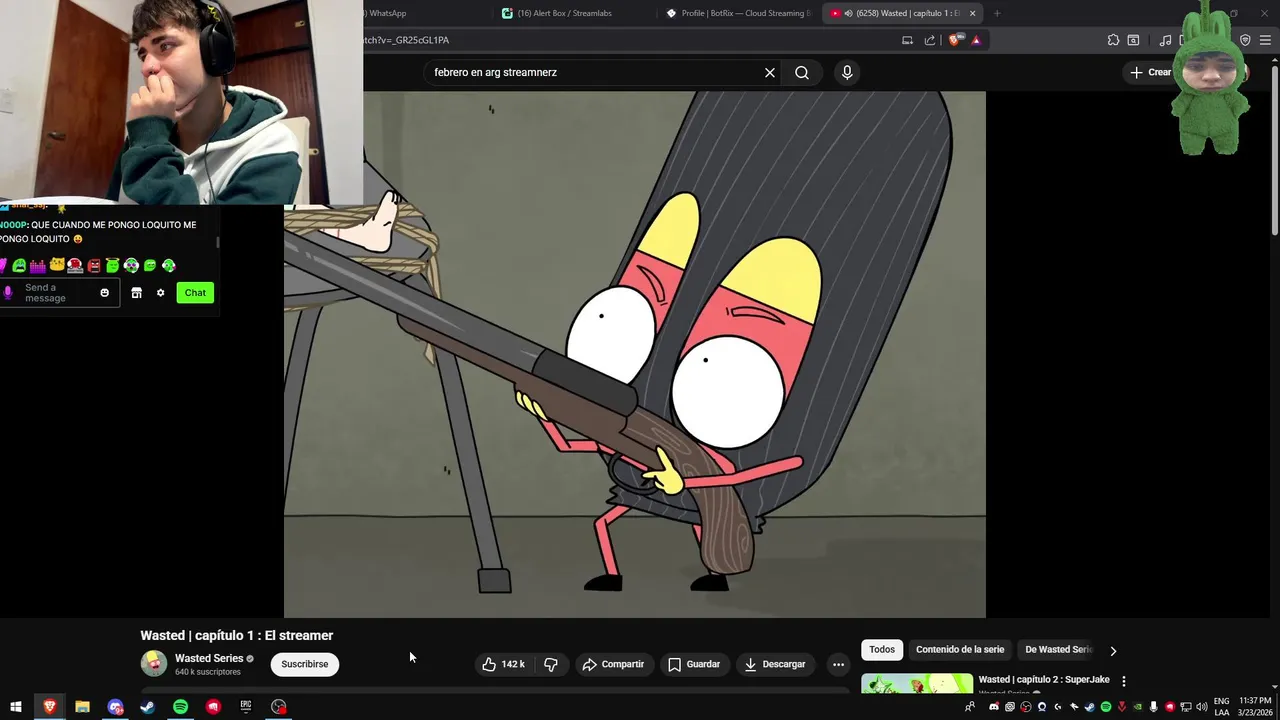Image resolution: width=1280 pixels, height=720 pixels.
Task: Open the media control music note icon
Action: 1165,40
